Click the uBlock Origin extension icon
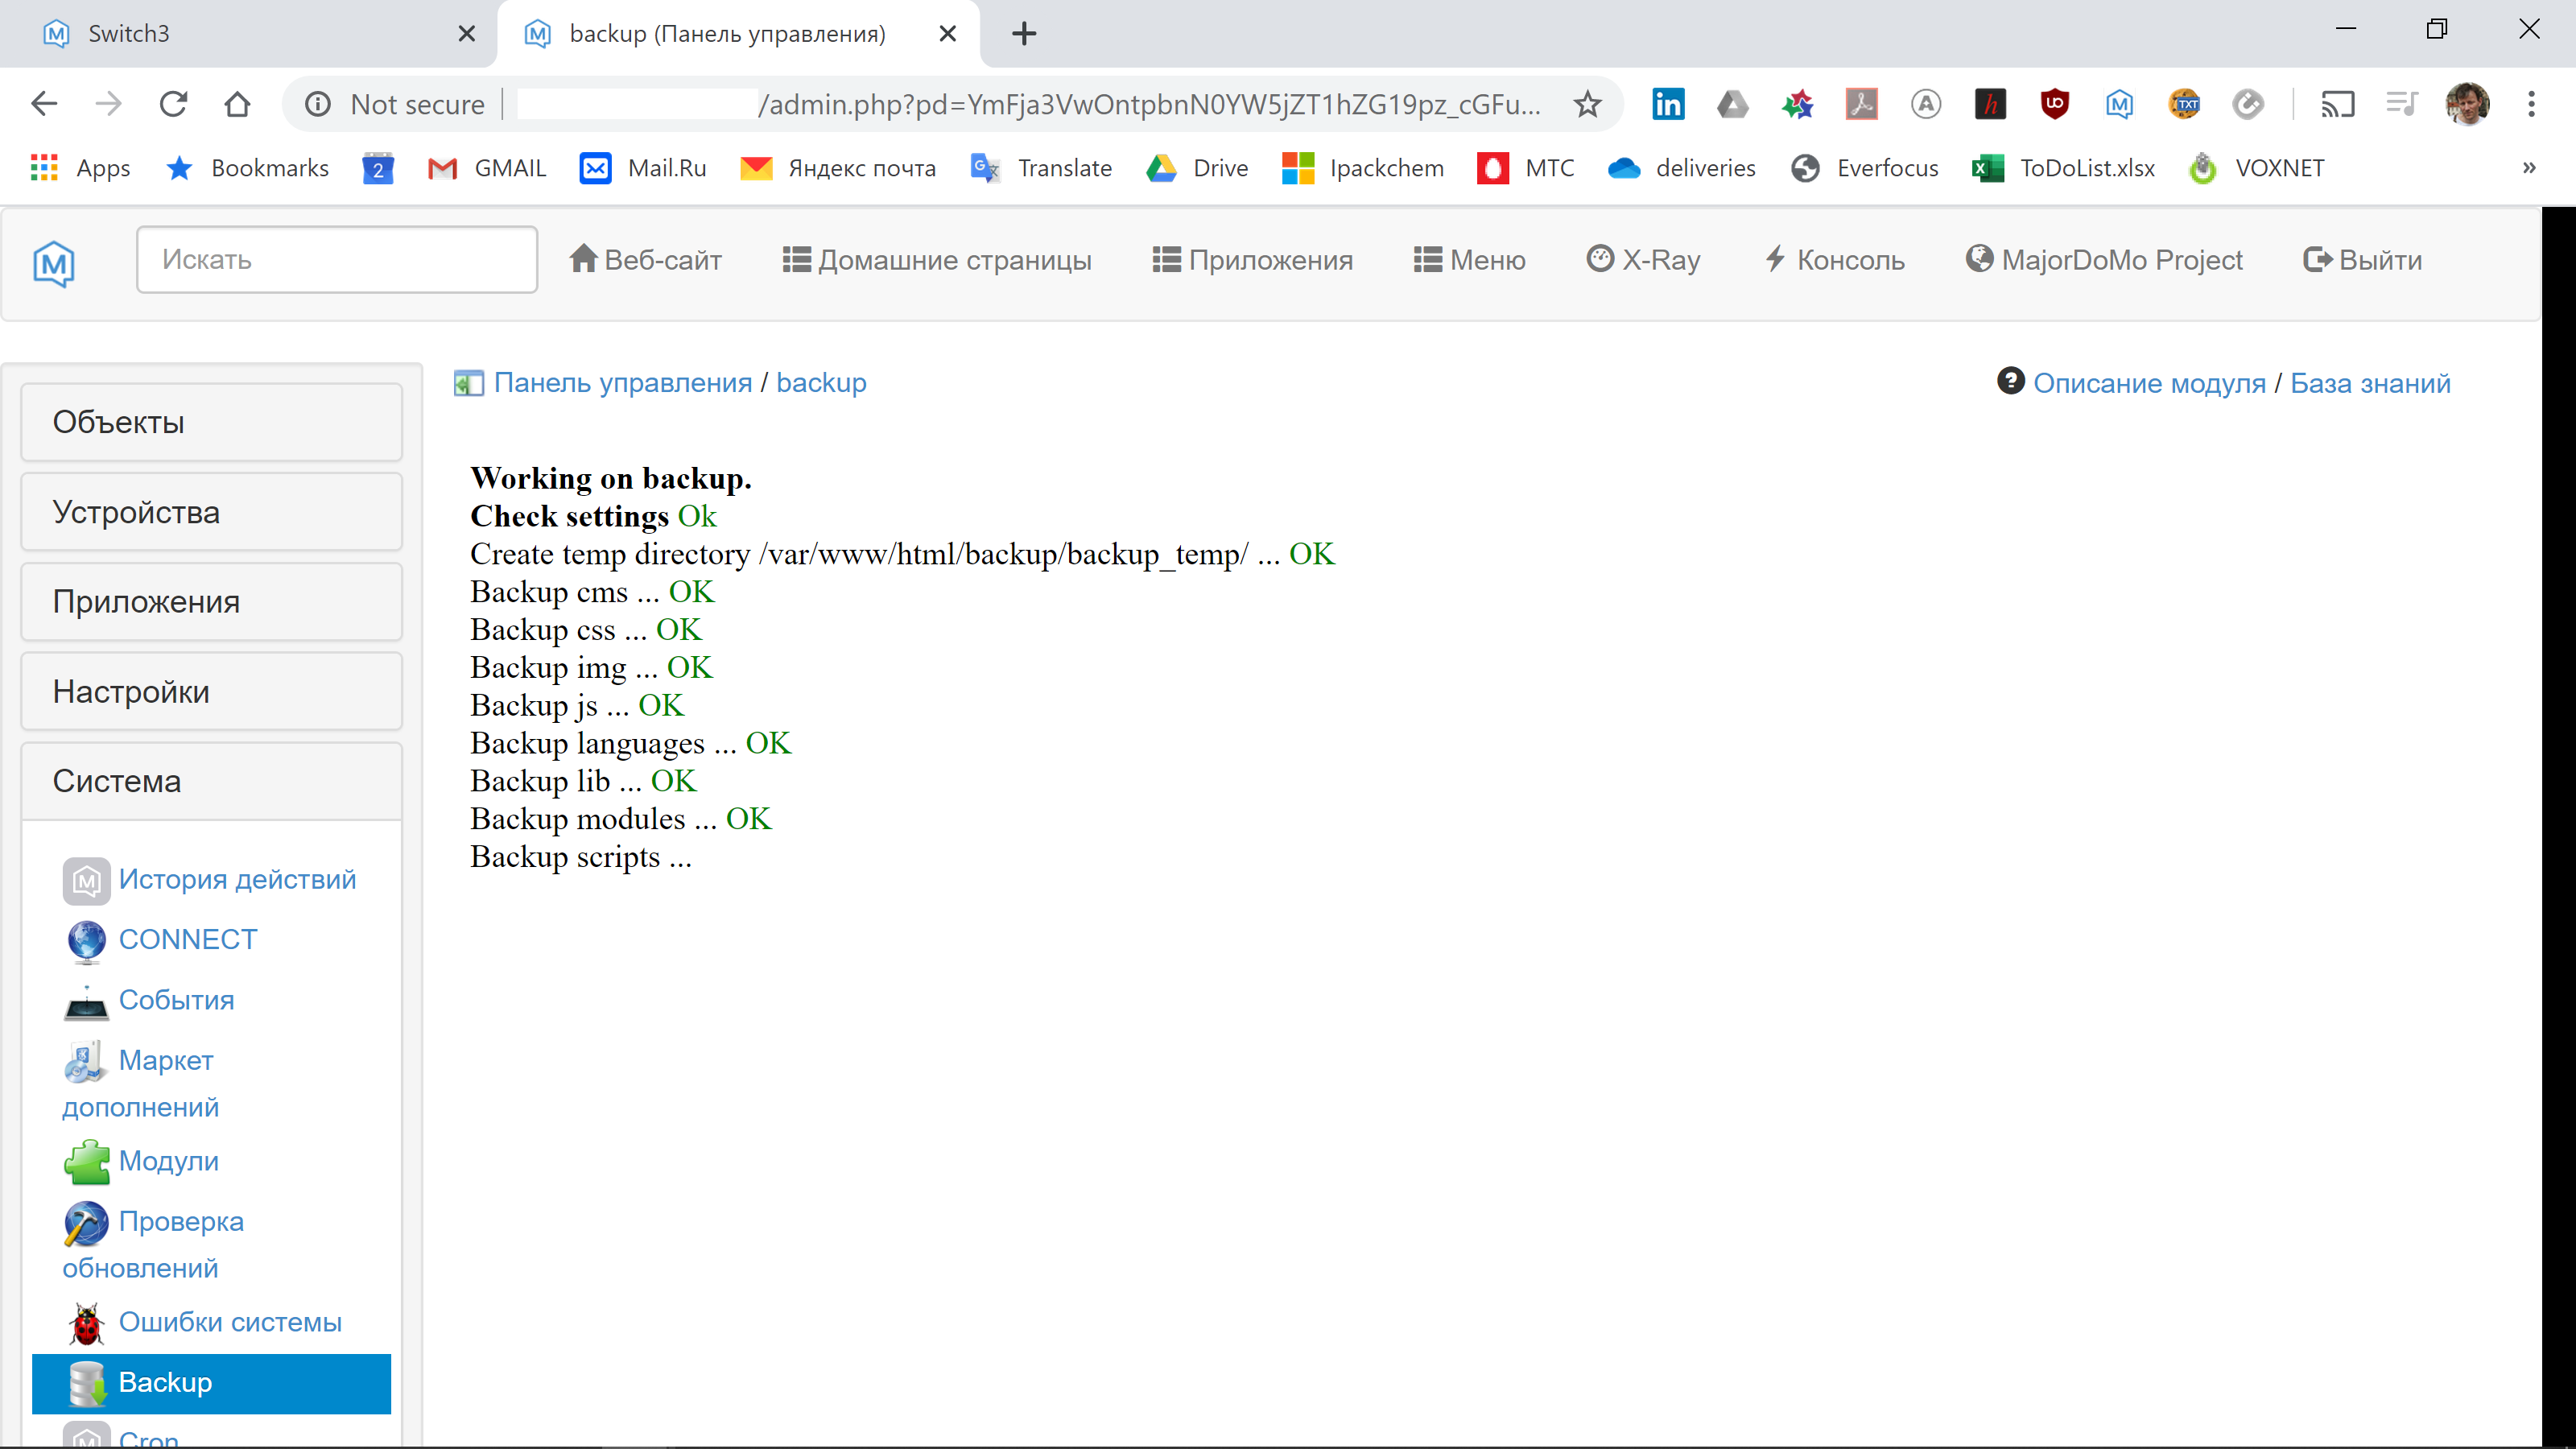 click(2054, 104)
